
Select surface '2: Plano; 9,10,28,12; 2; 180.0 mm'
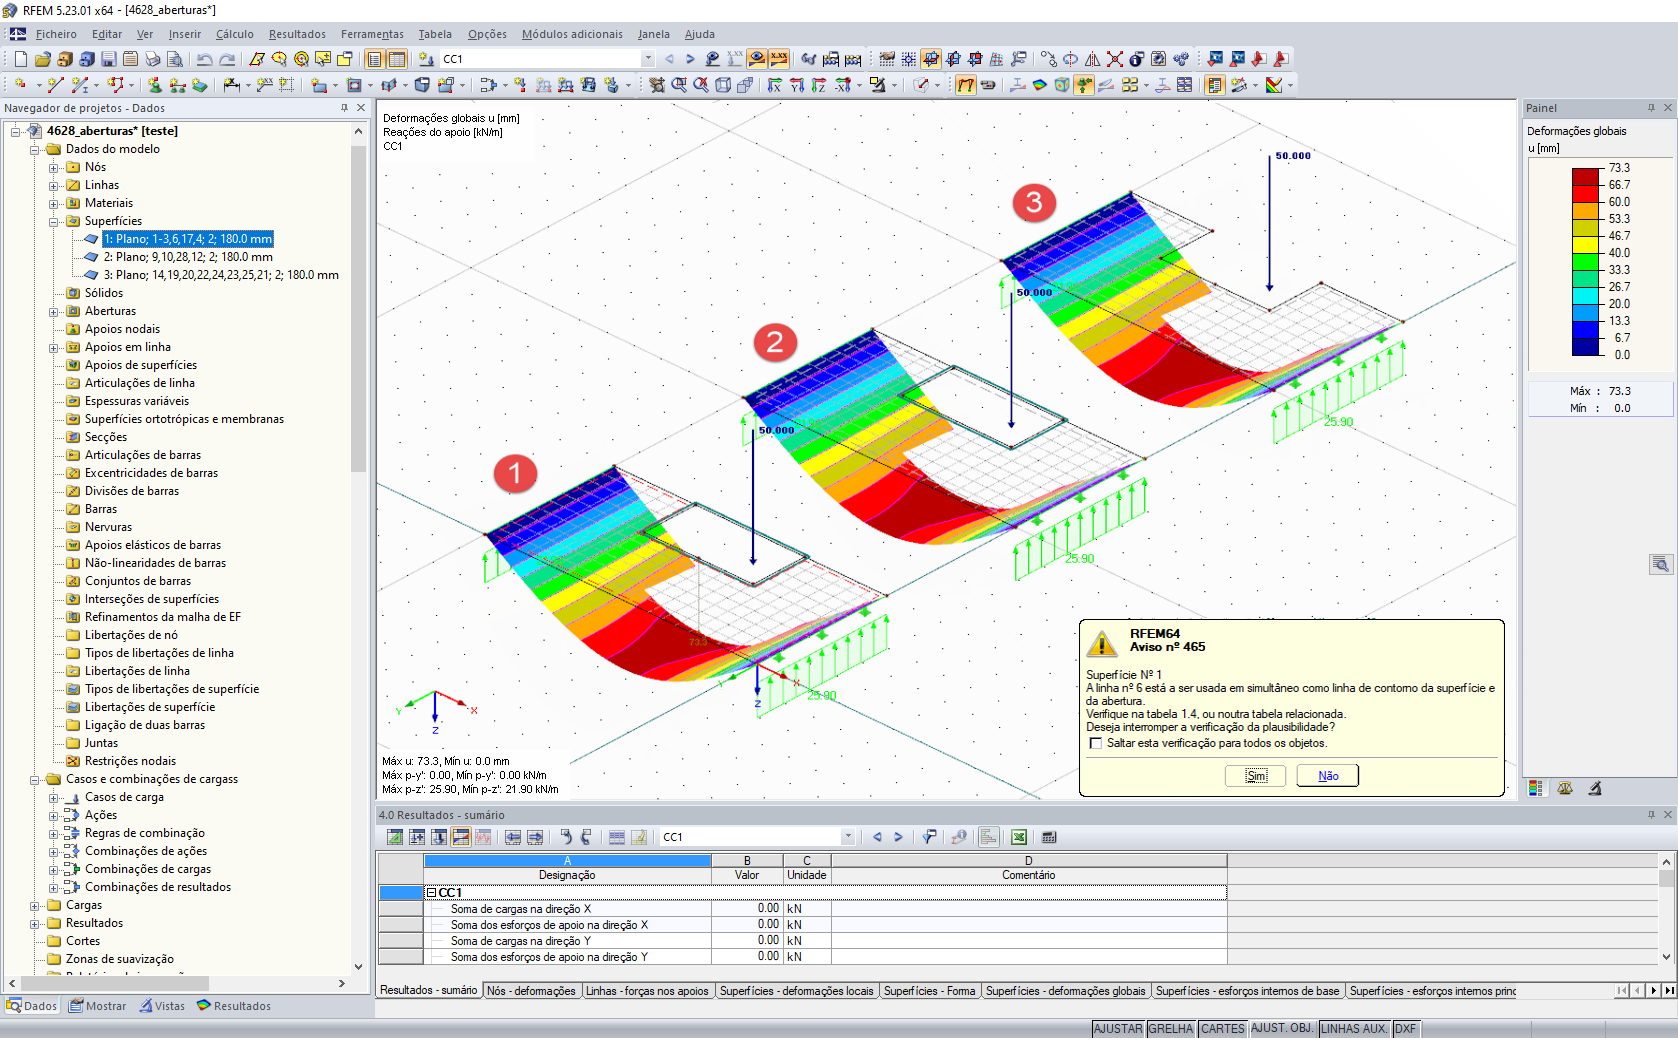click(188, 257)
